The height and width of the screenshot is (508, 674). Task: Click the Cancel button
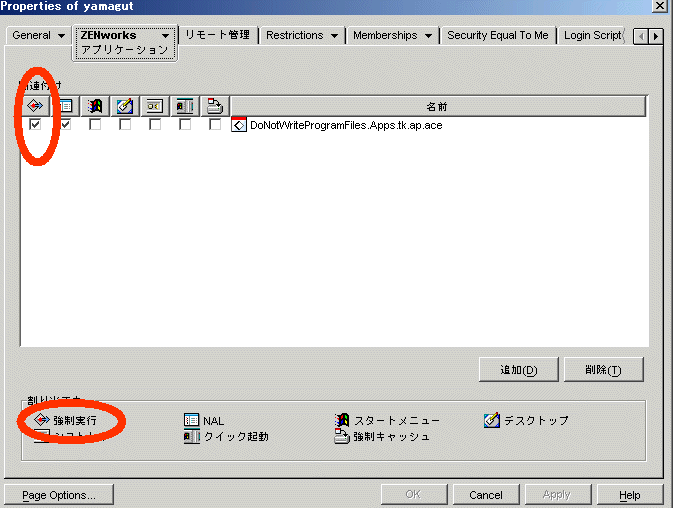click(x=486, y=495)
